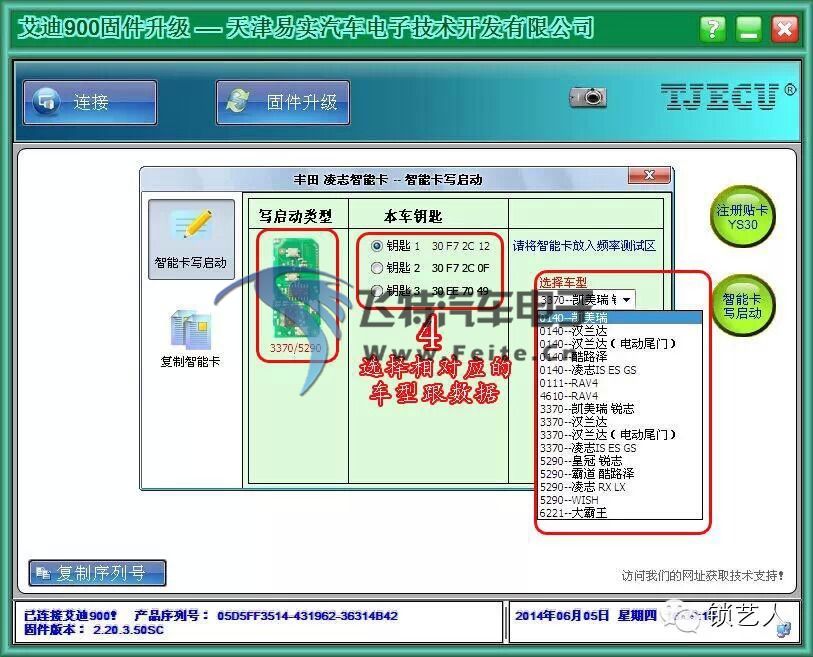
Task: Minimize the 艾迪900 main window
Action: [748, 28]
